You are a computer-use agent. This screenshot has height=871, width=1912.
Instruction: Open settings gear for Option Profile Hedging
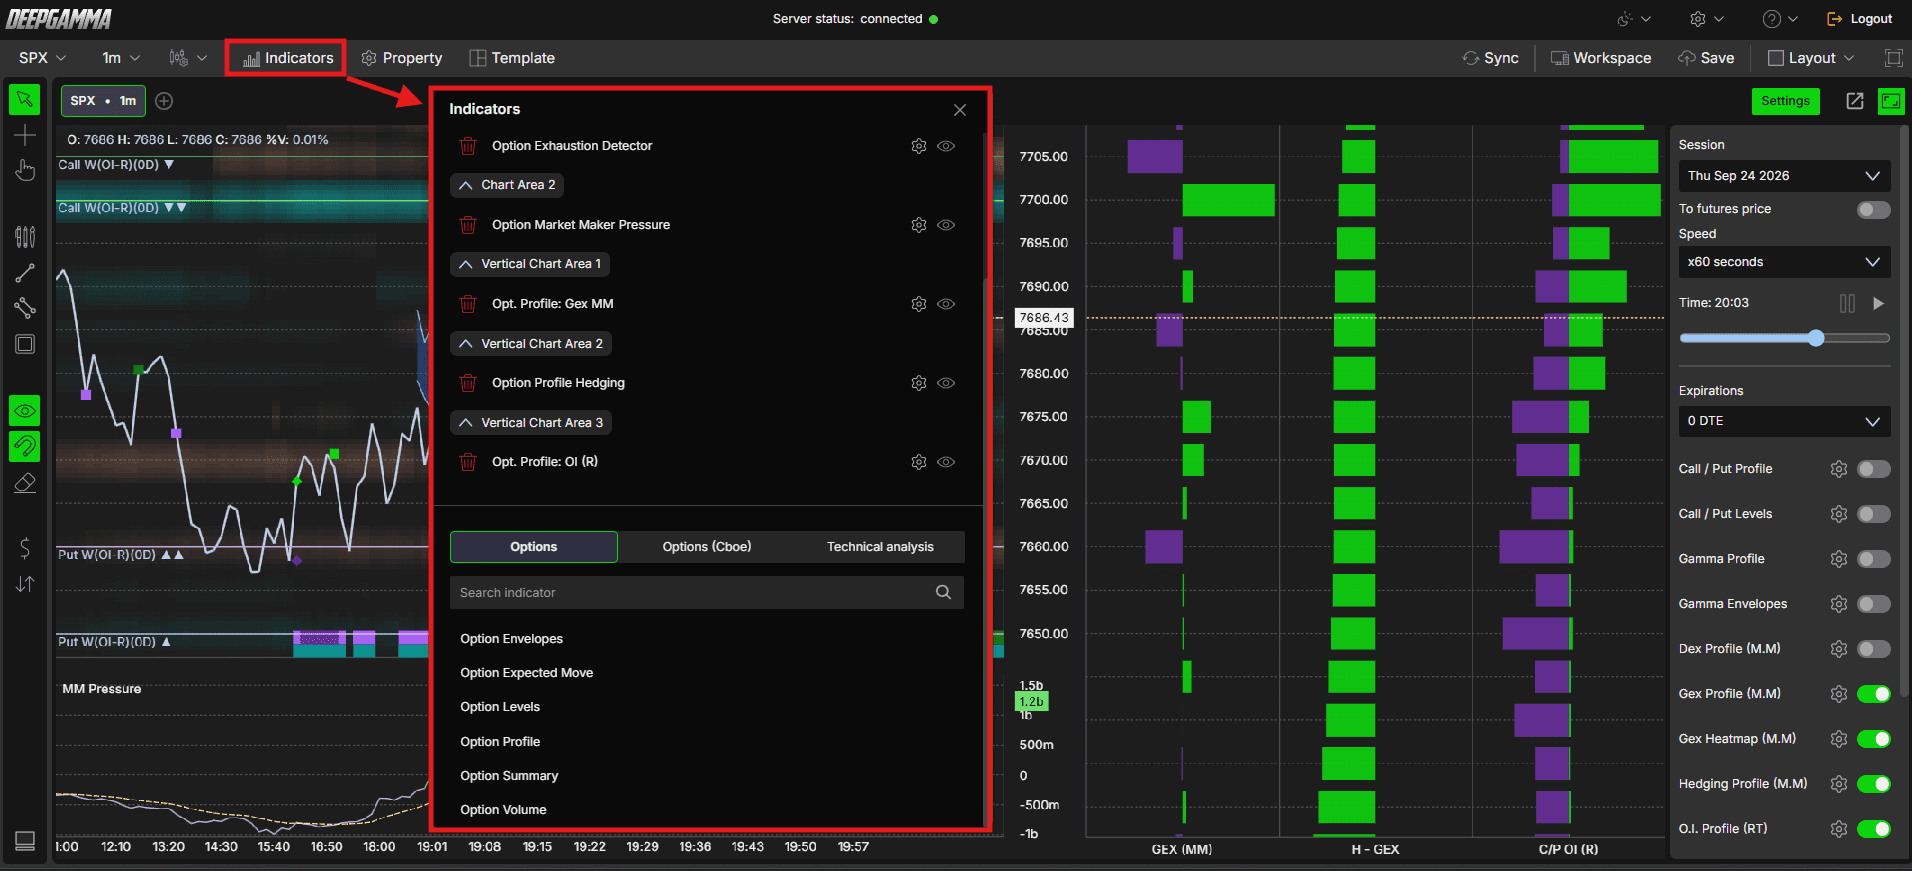(918, 383)
